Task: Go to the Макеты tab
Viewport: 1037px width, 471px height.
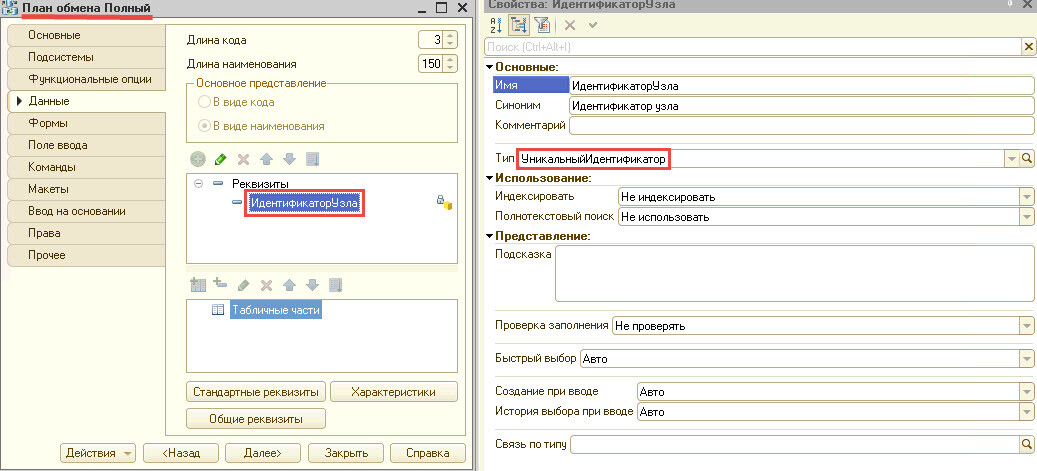Action: 86,189
